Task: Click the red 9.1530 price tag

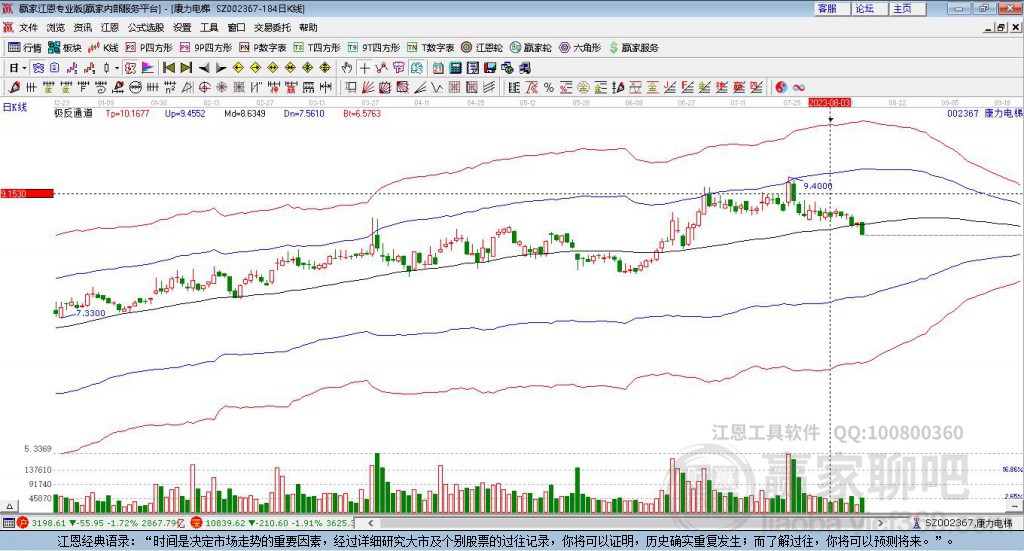Action: (27, 194)
